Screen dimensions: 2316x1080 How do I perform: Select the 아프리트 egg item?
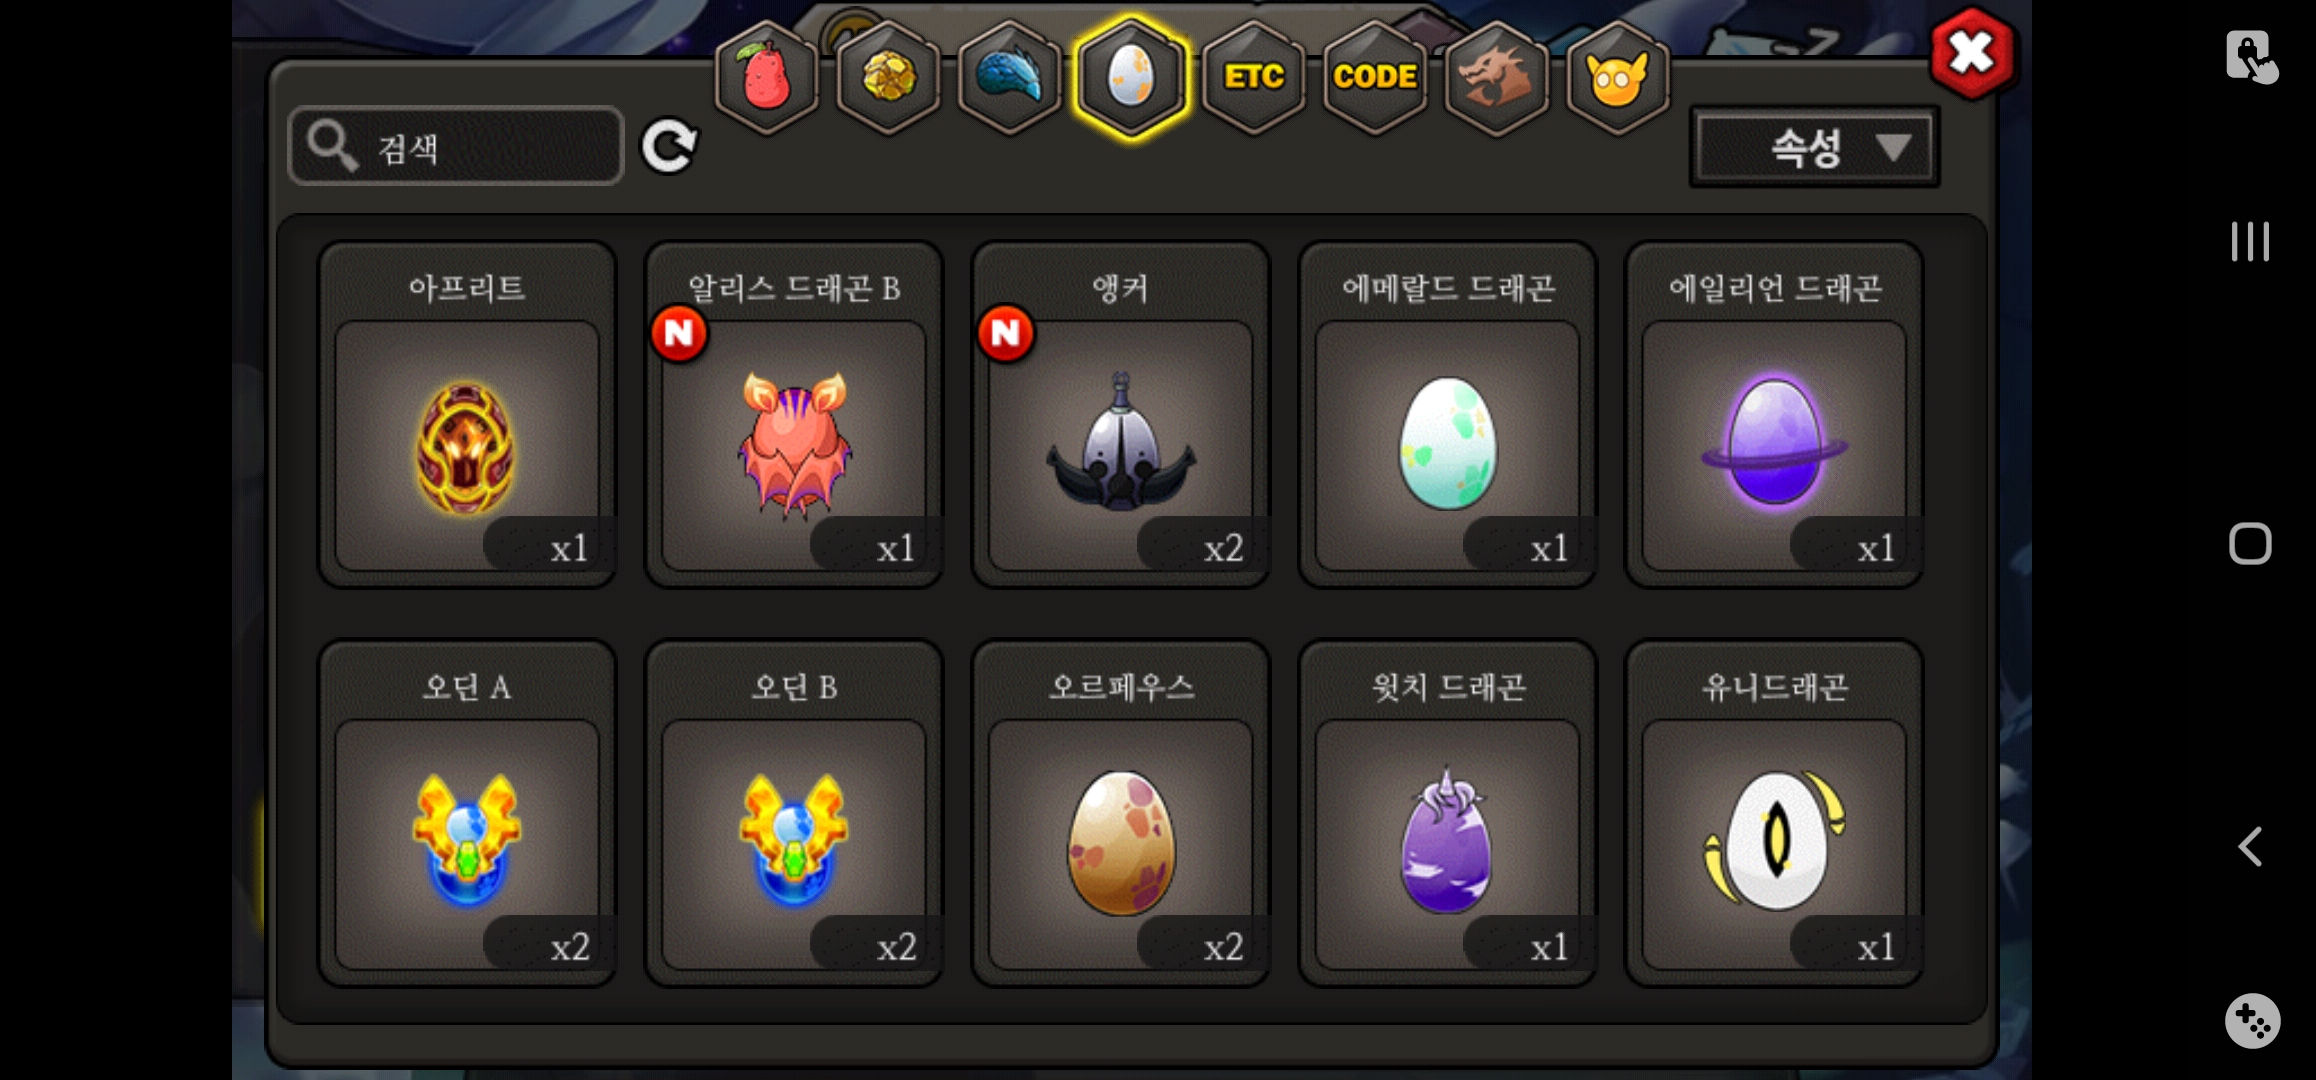point(467,414)
